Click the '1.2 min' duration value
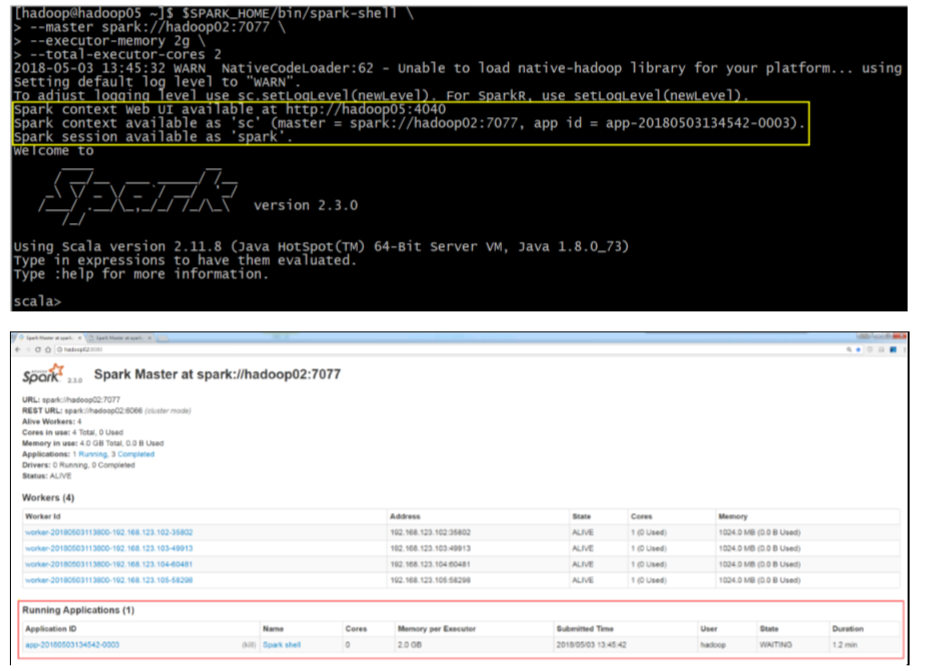Screen dimensions: 934x671 (x=845, y=645)
